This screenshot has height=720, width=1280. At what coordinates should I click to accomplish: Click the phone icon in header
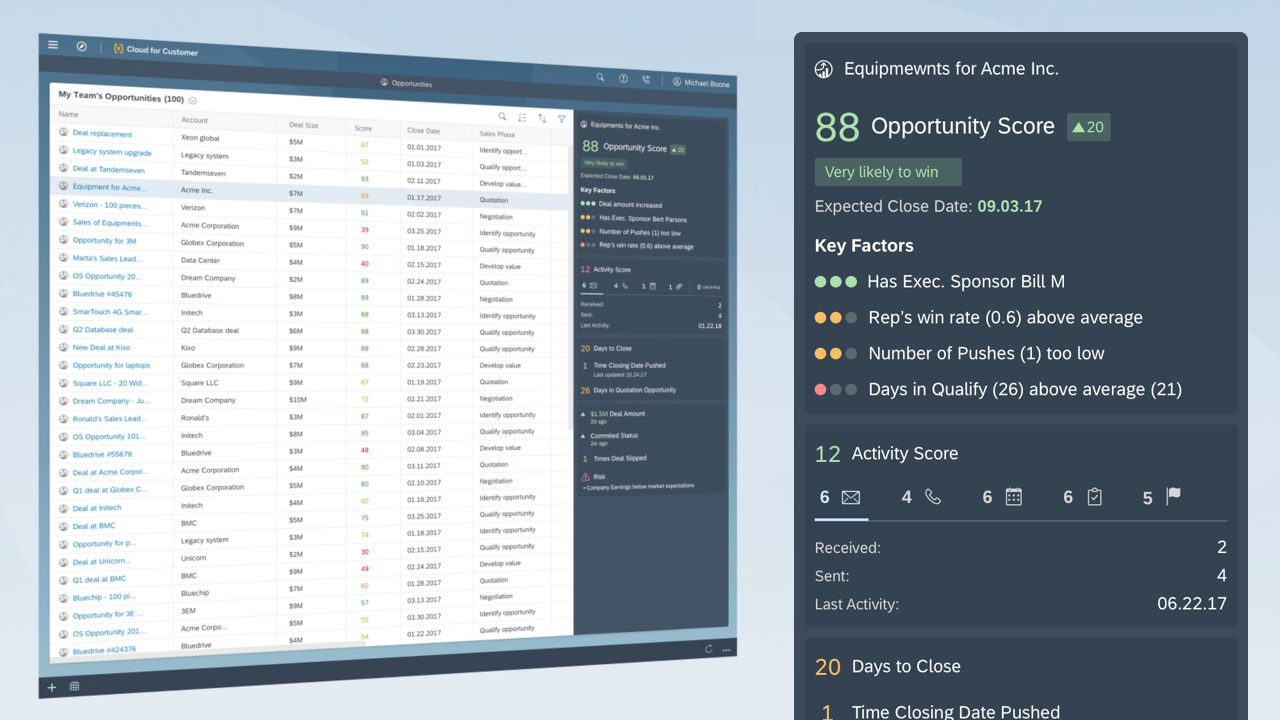tap(646, 80)
